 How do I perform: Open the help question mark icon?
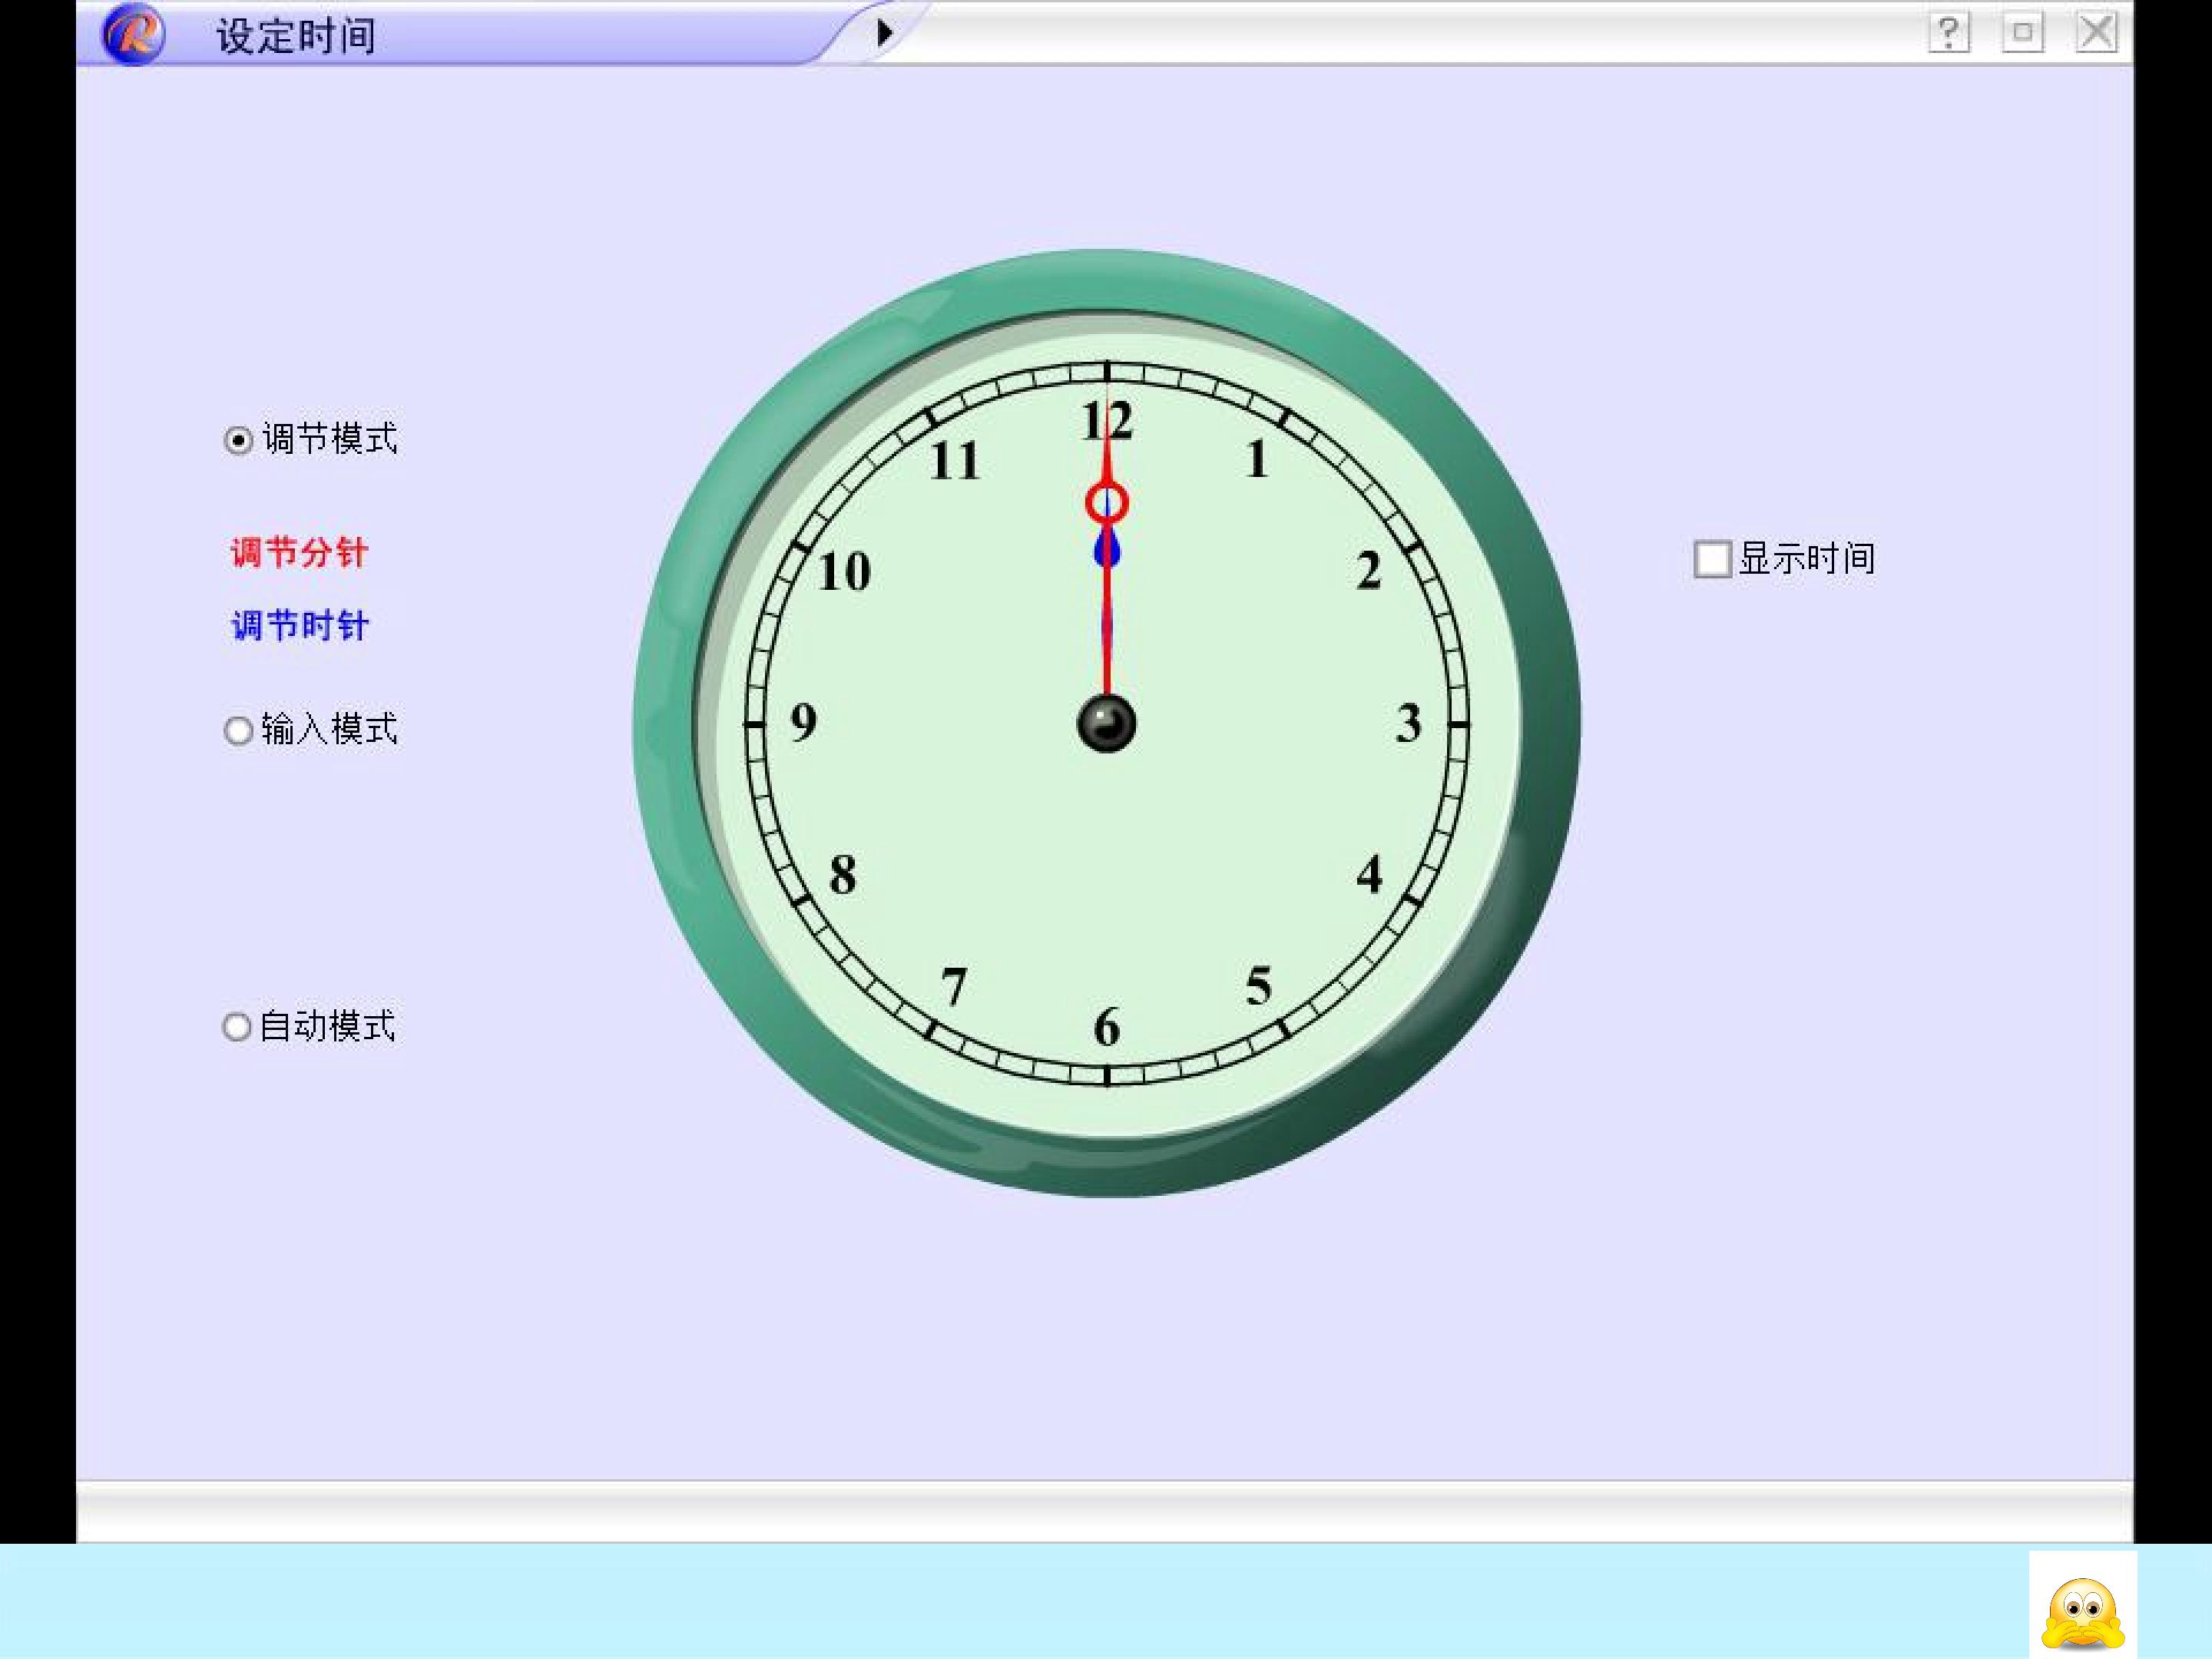tap(1948, 33)
